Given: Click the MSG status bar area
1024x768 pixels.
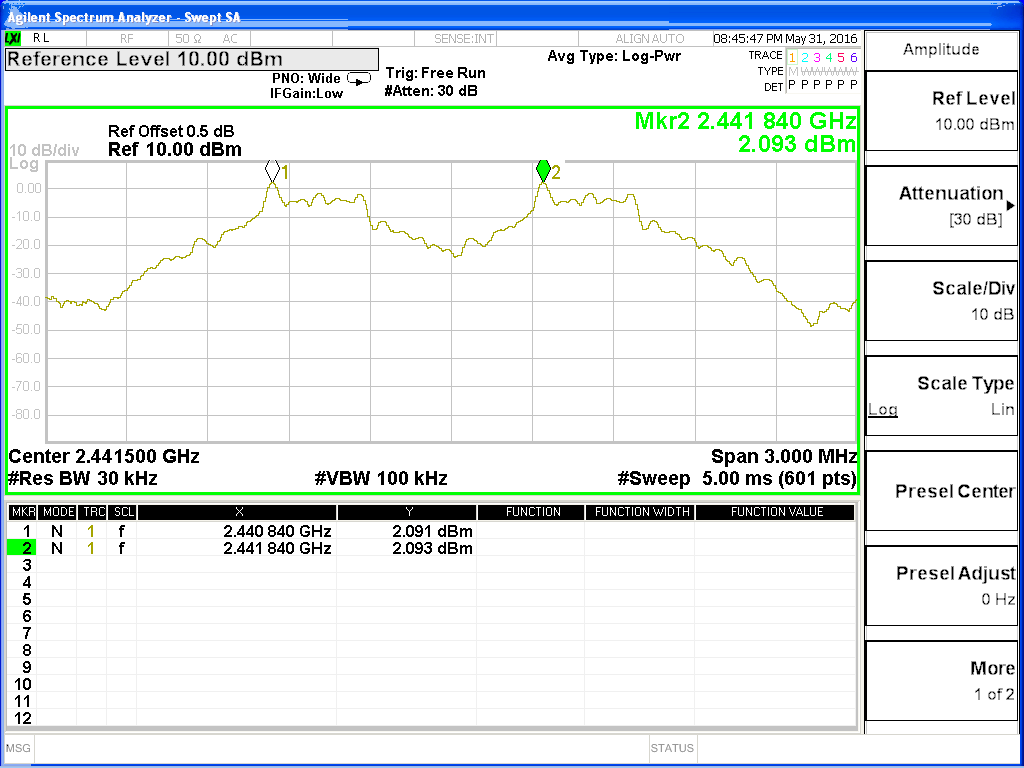Looking at the screenshot, I should (18, 748).
